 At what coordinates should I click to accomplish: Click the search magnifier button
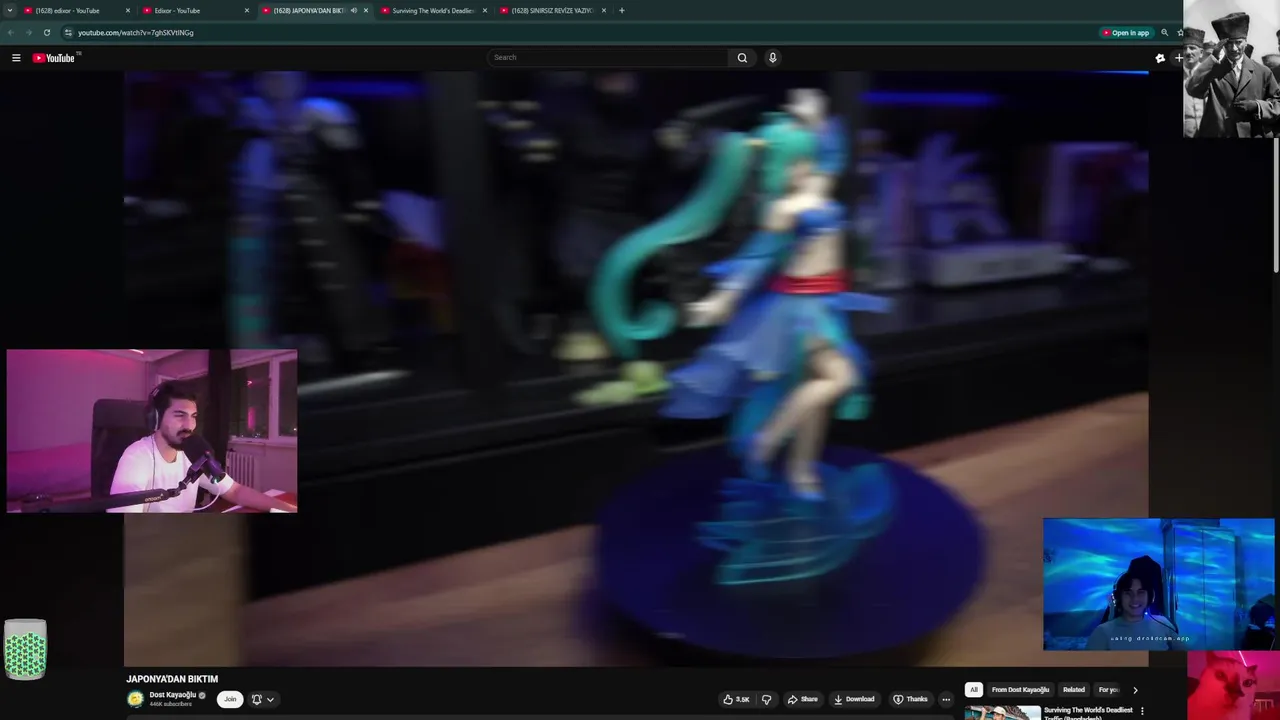742,58
